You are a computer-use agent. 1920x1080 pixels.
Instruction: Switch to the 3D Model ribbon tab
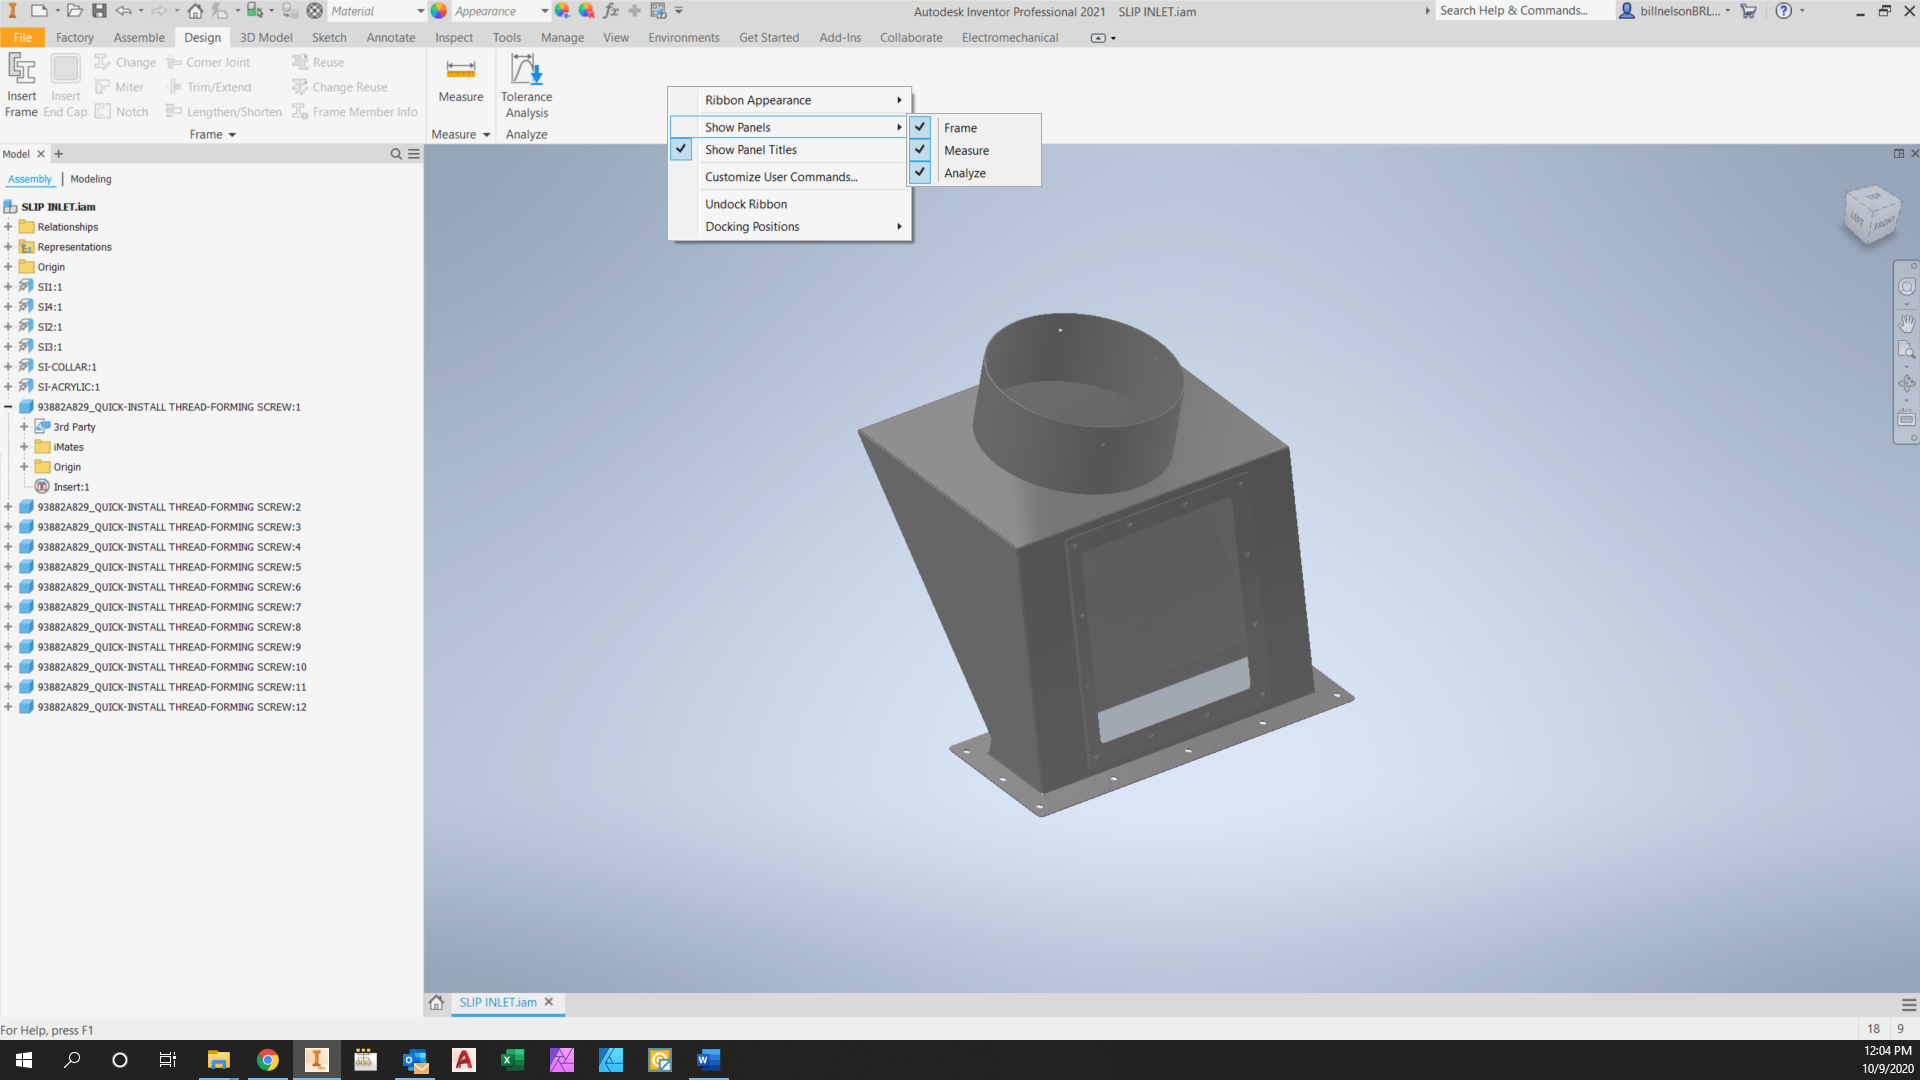pos(266,37)
